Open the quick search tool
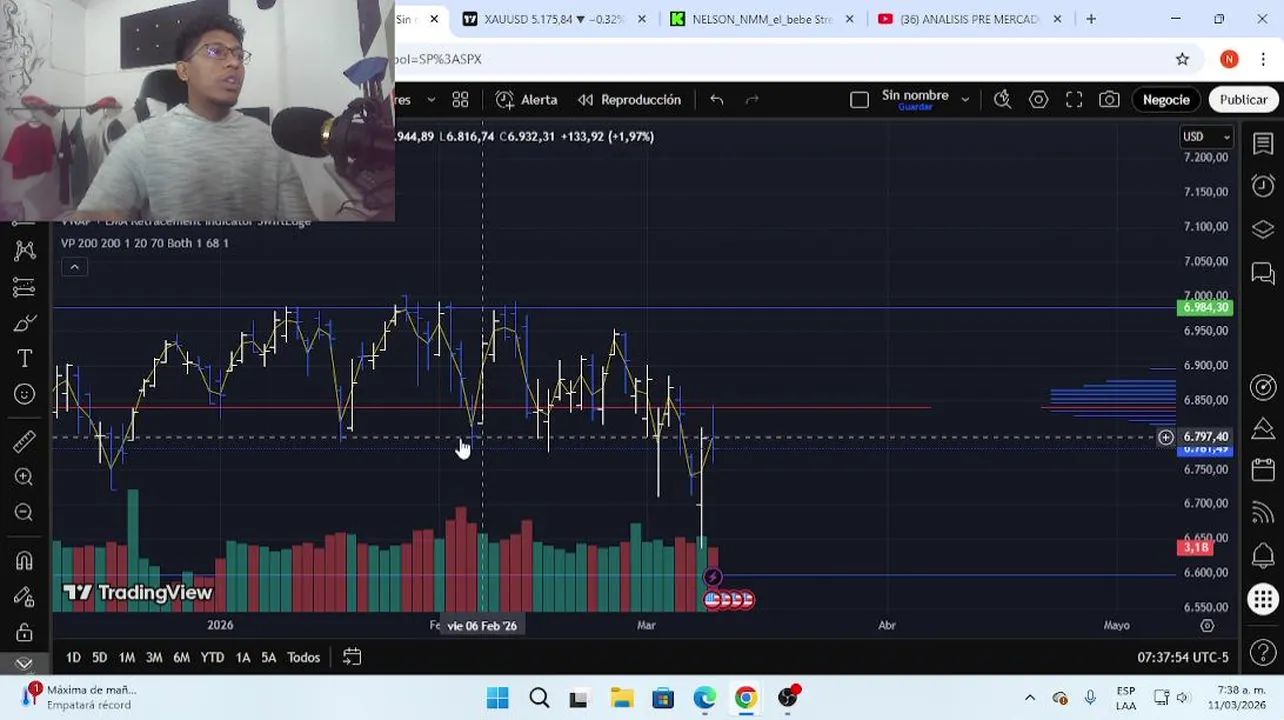Viewport: 1284px width, 720px height. [1002, 100]
